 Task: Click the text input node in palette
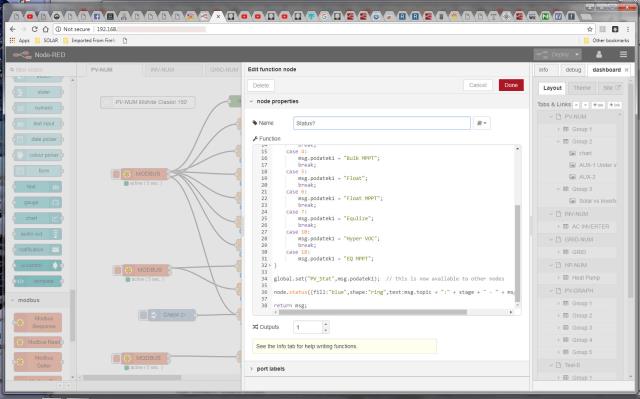click(x=38, y=124)
